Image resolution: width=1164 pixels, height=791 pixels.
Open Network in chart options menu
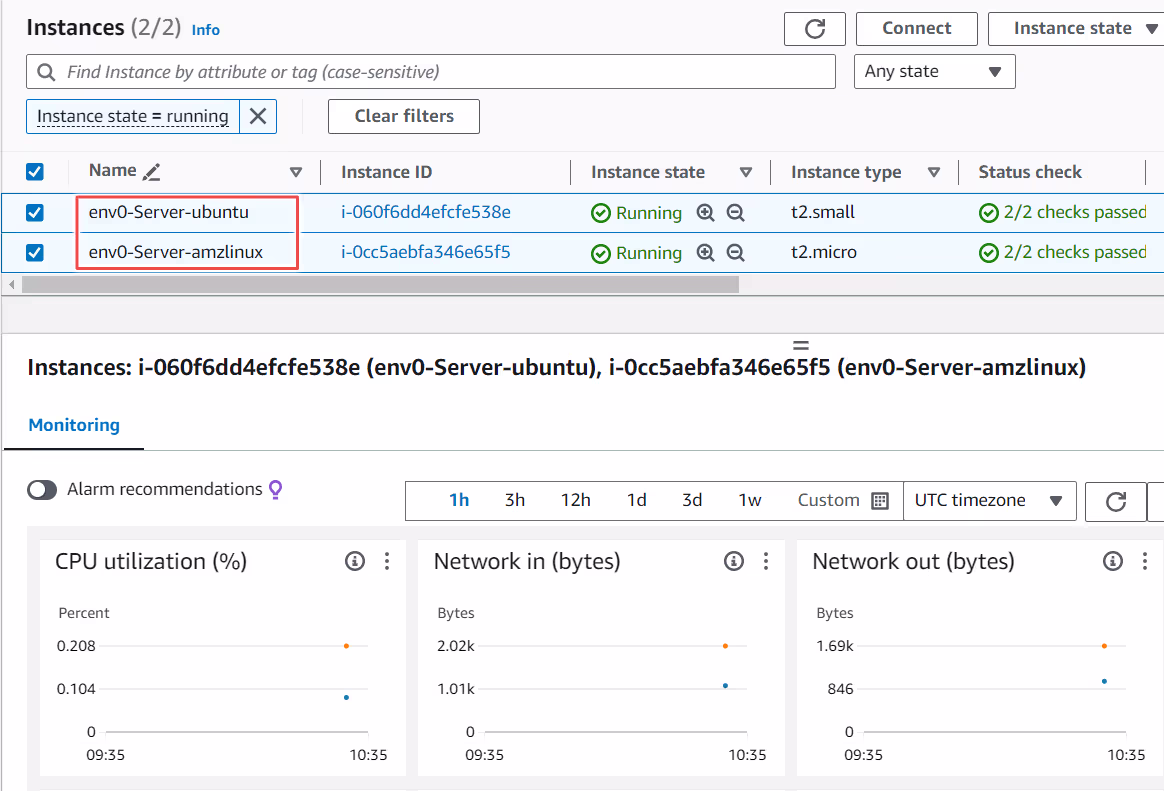coord(765,561)
